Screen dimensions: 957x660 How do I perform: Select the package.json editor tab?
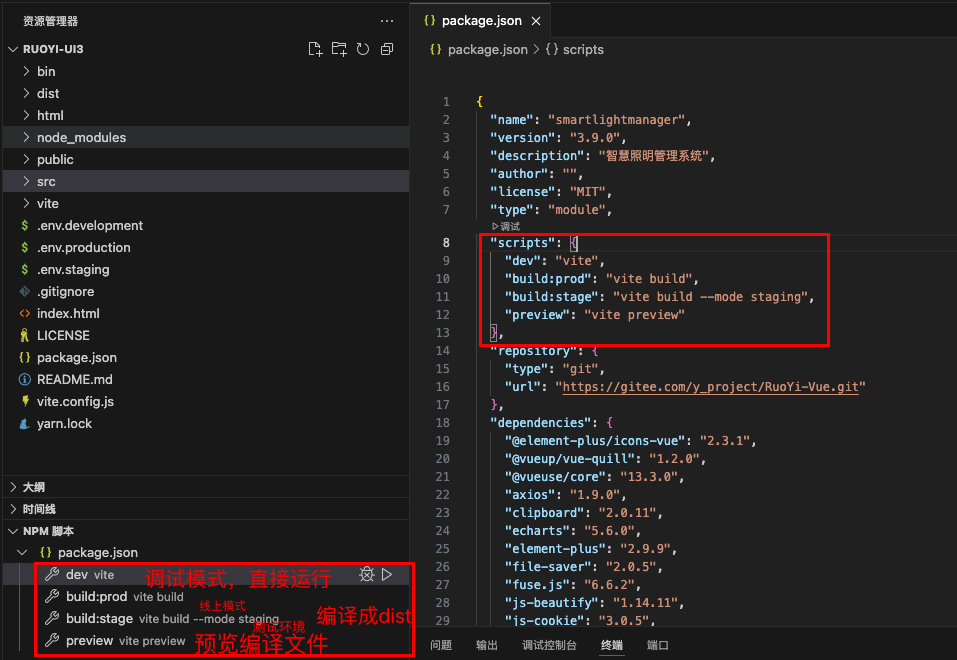pyautogui.click(x=481, y=21)
